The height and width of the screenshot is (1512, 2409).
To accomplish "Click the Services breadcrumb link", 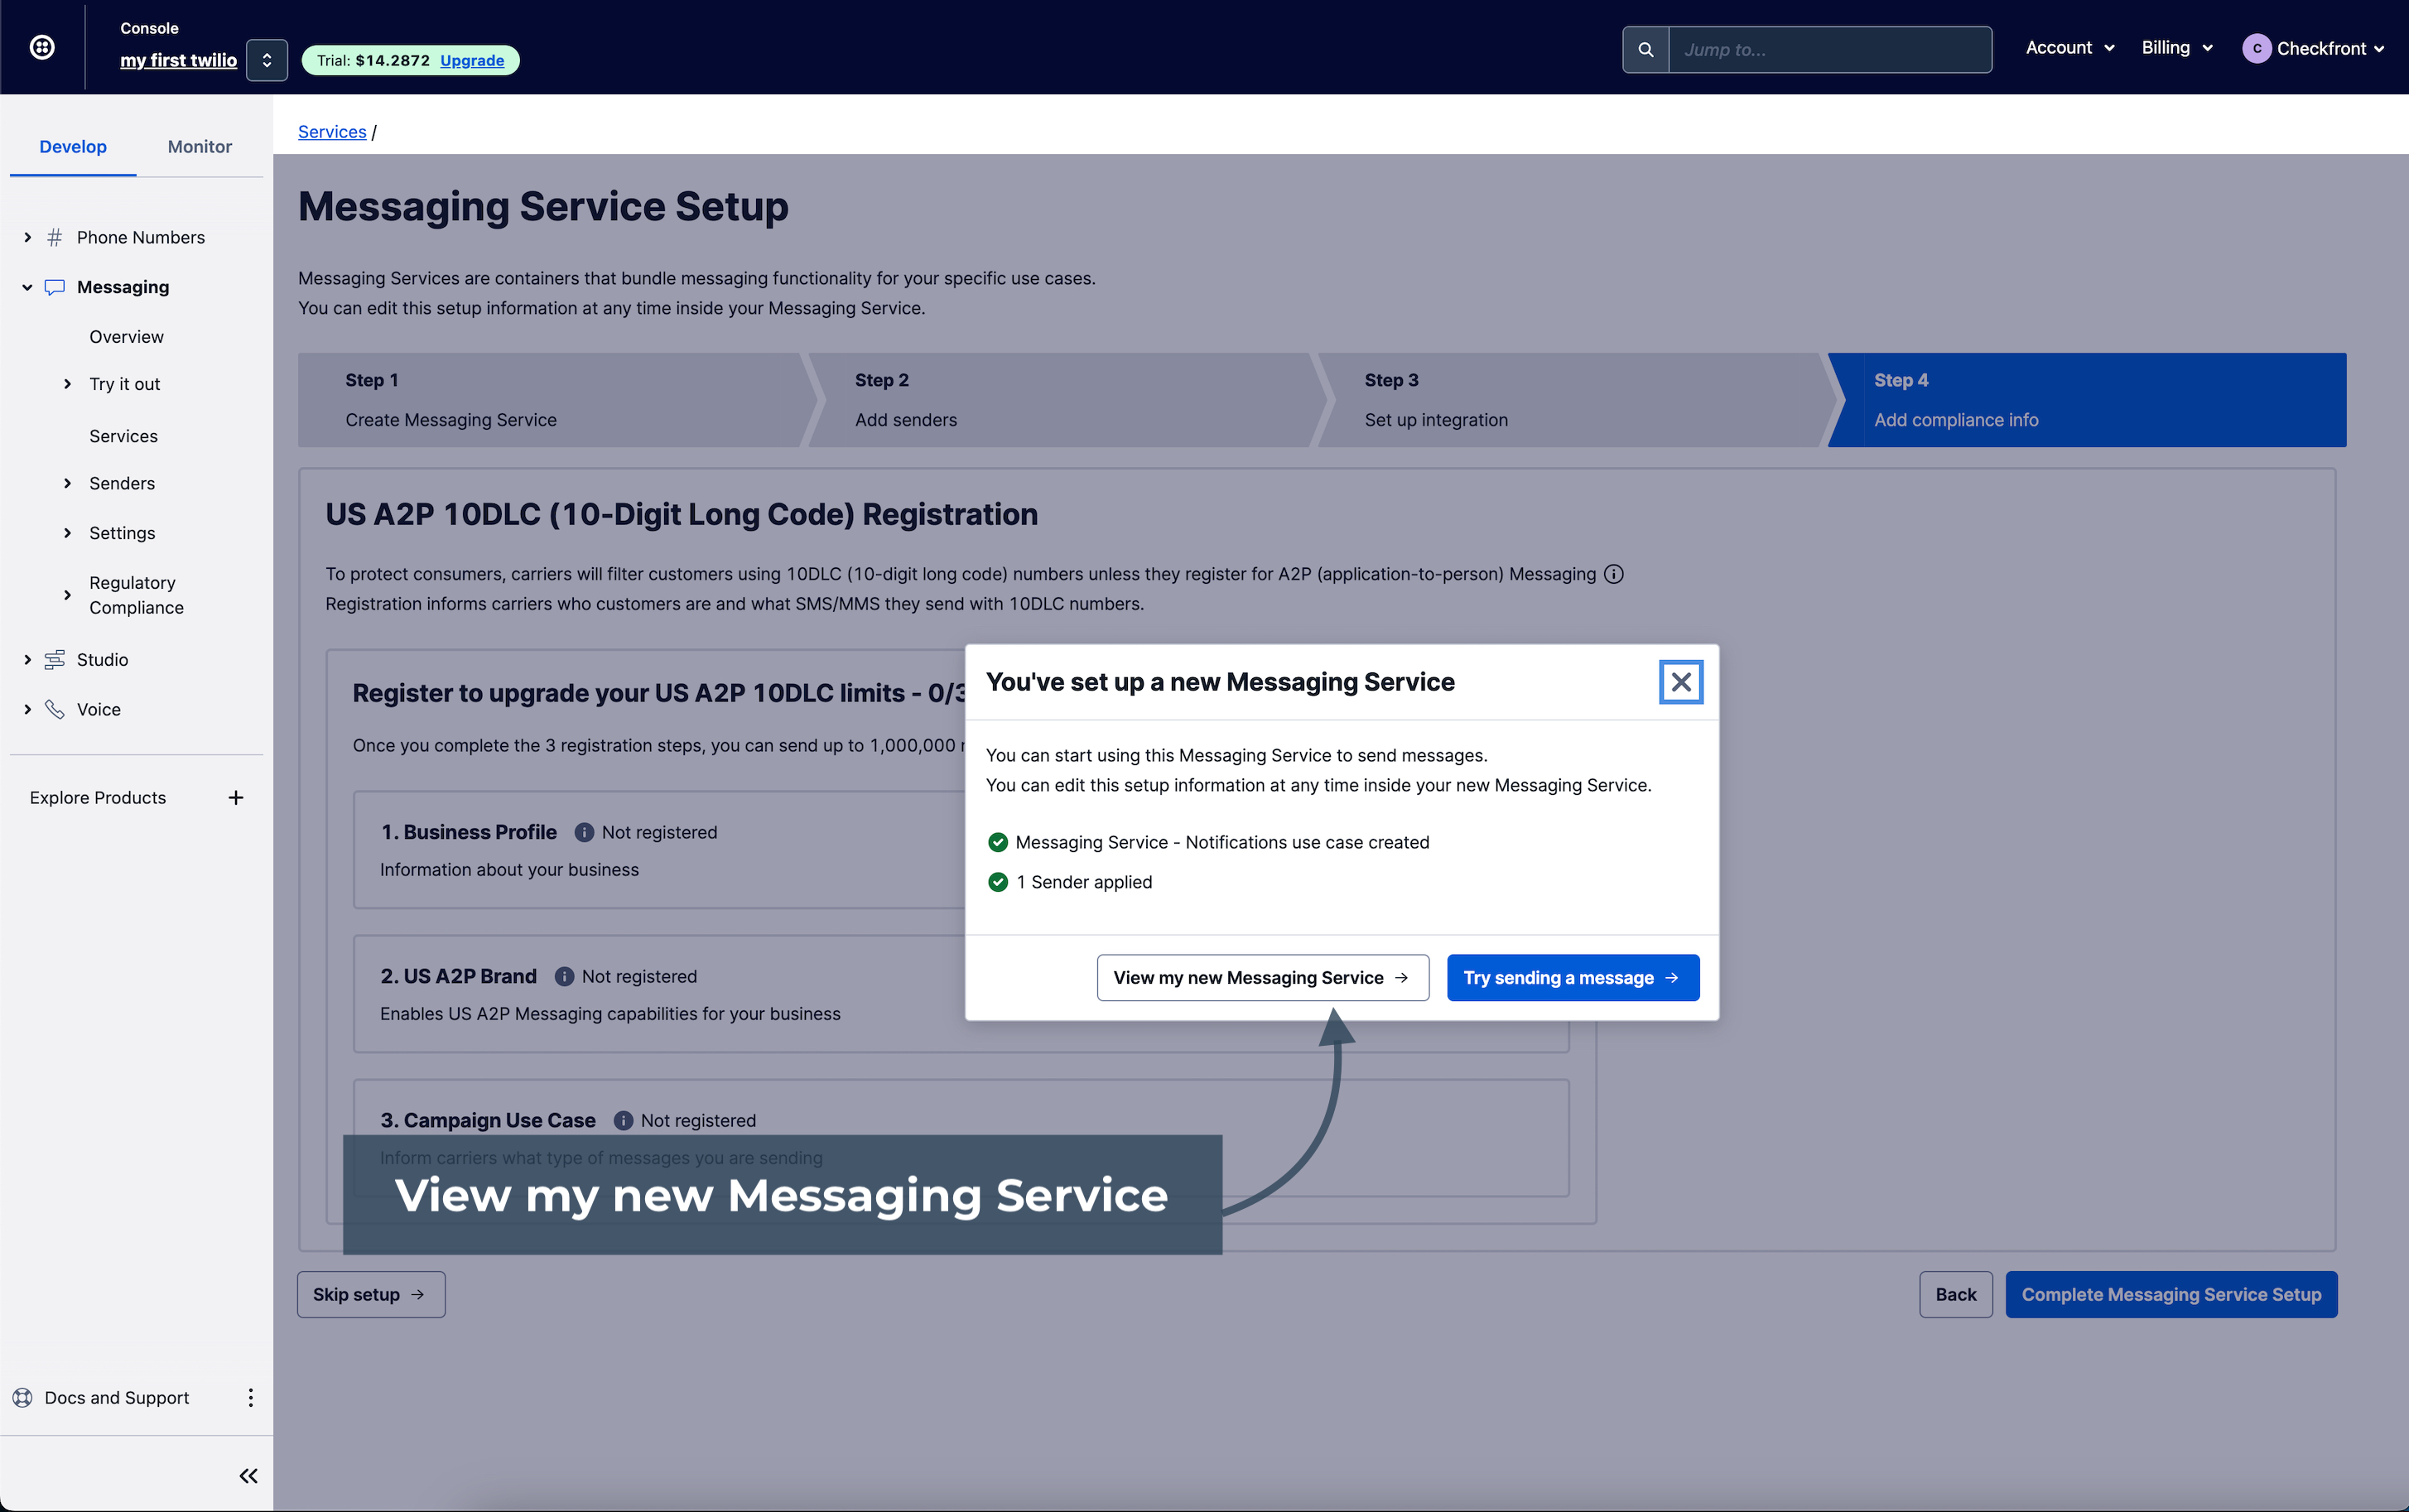I will (332, 131).
